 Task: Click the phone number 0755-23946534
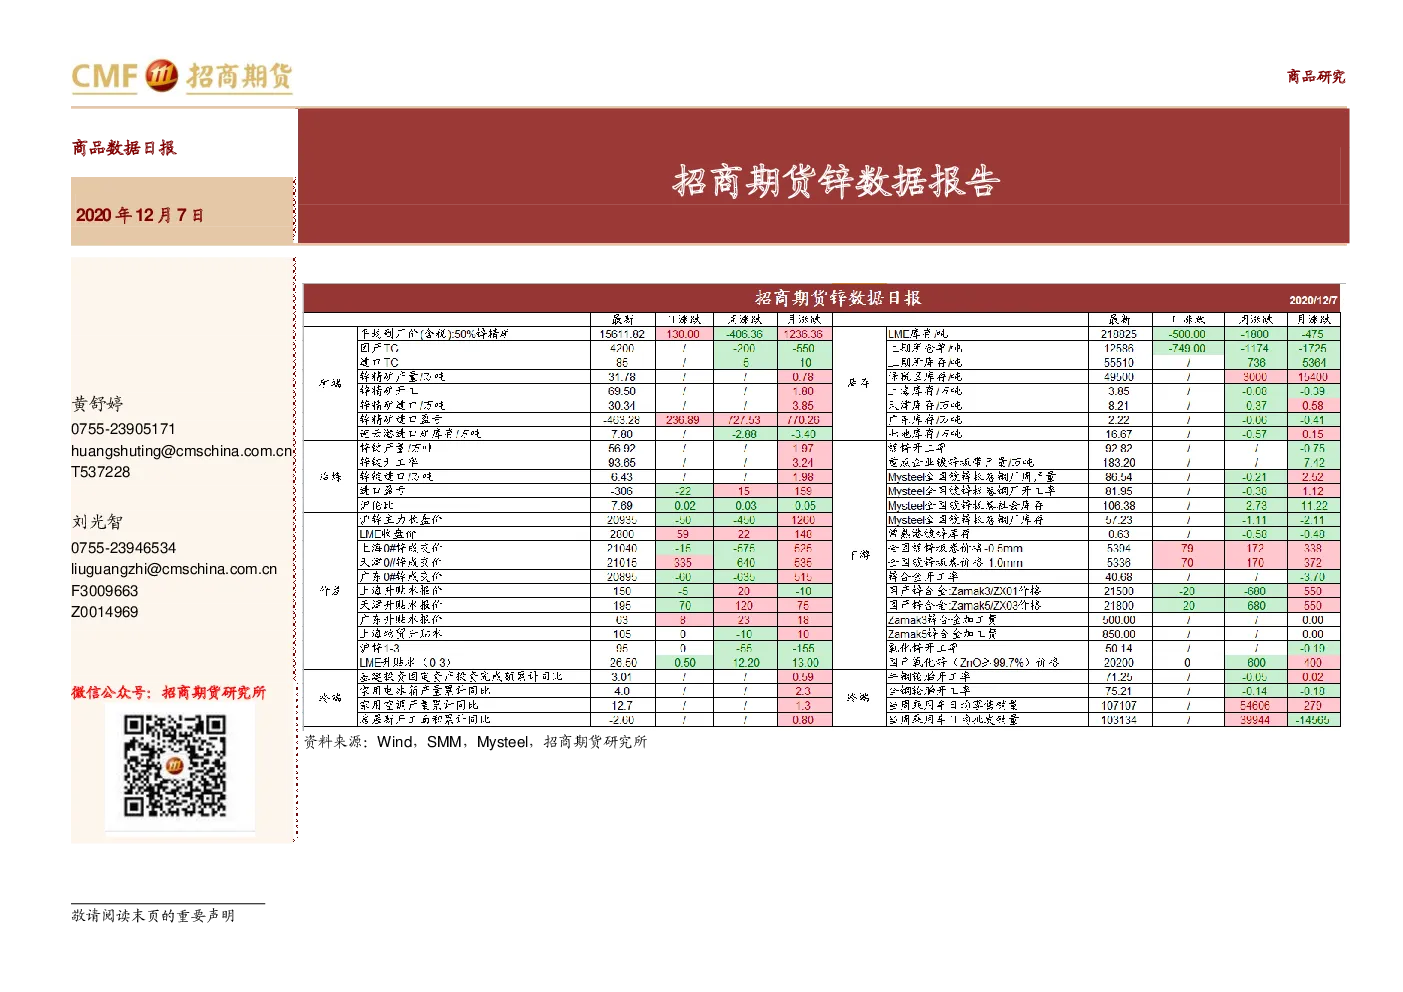[123, 548]
